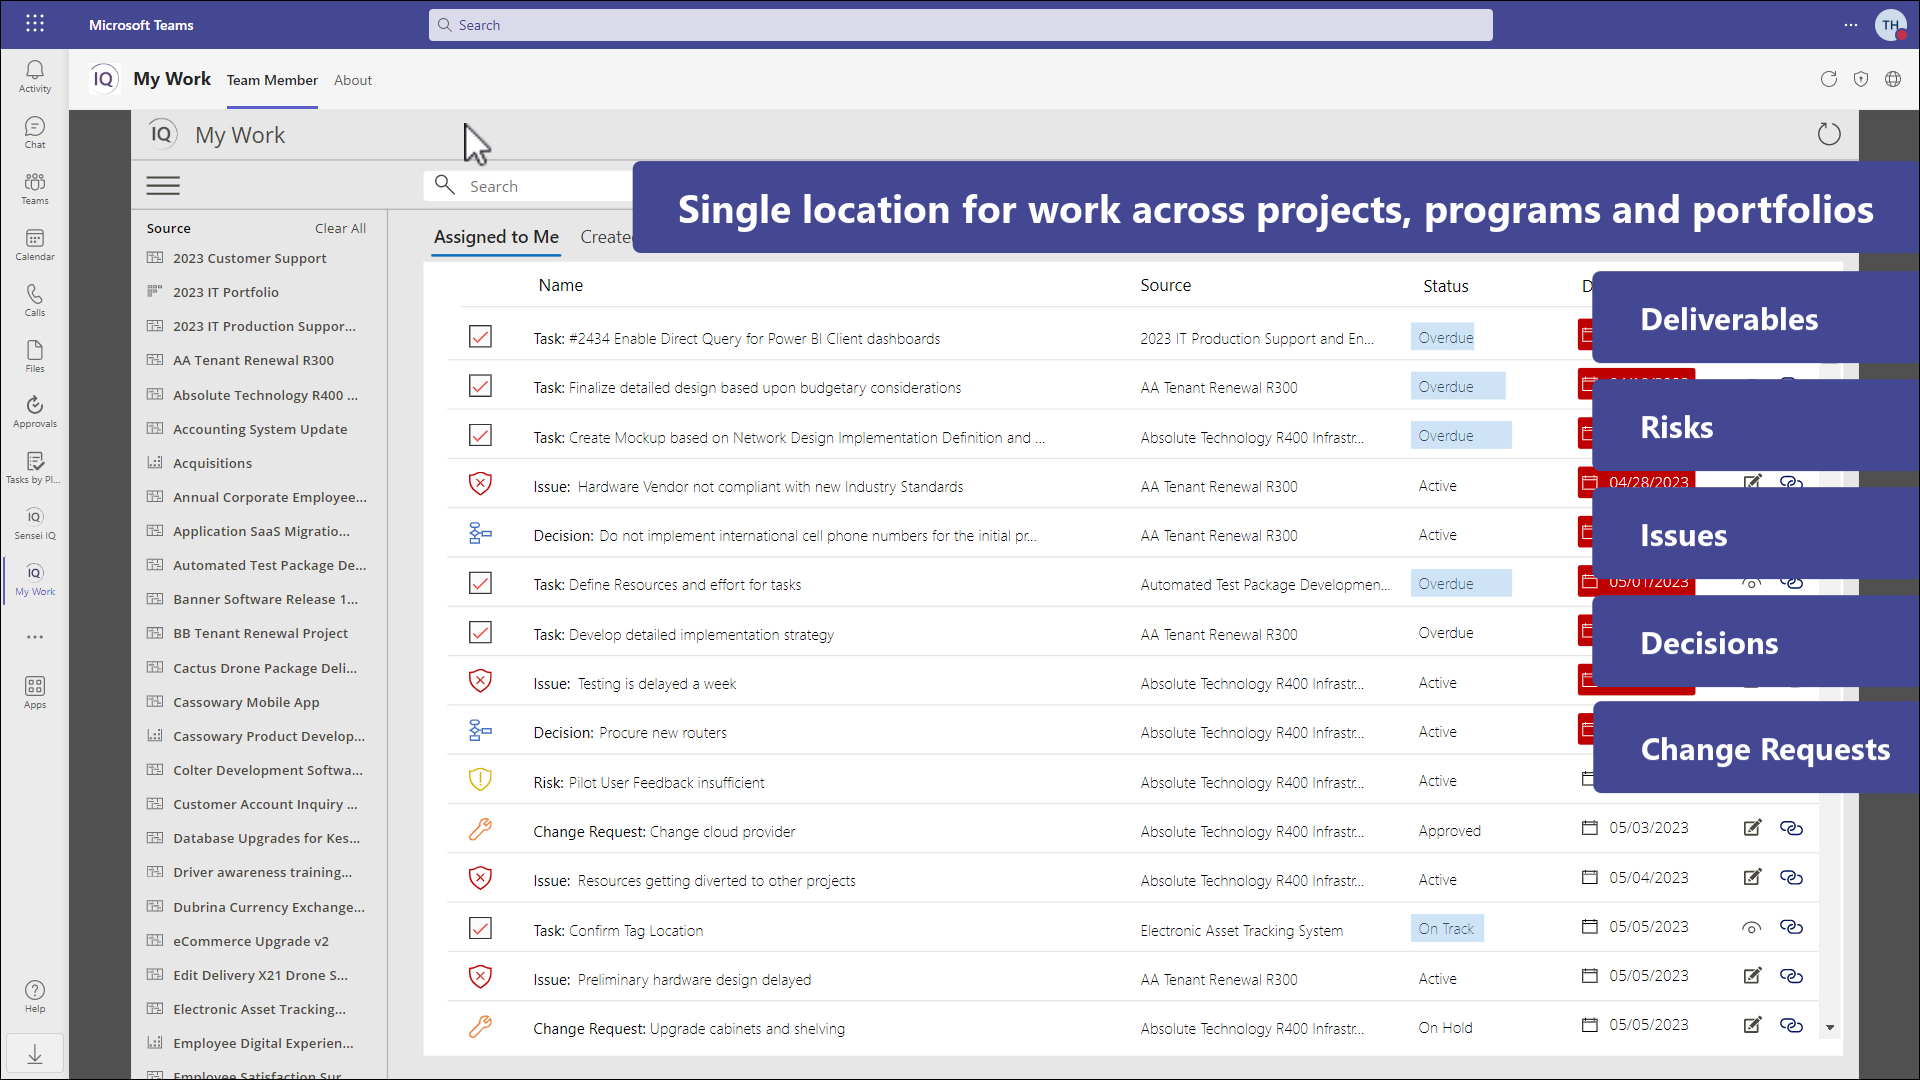Open Files in the Teams sidebar
This screenshot has height=1080, width=1920.
35,356
